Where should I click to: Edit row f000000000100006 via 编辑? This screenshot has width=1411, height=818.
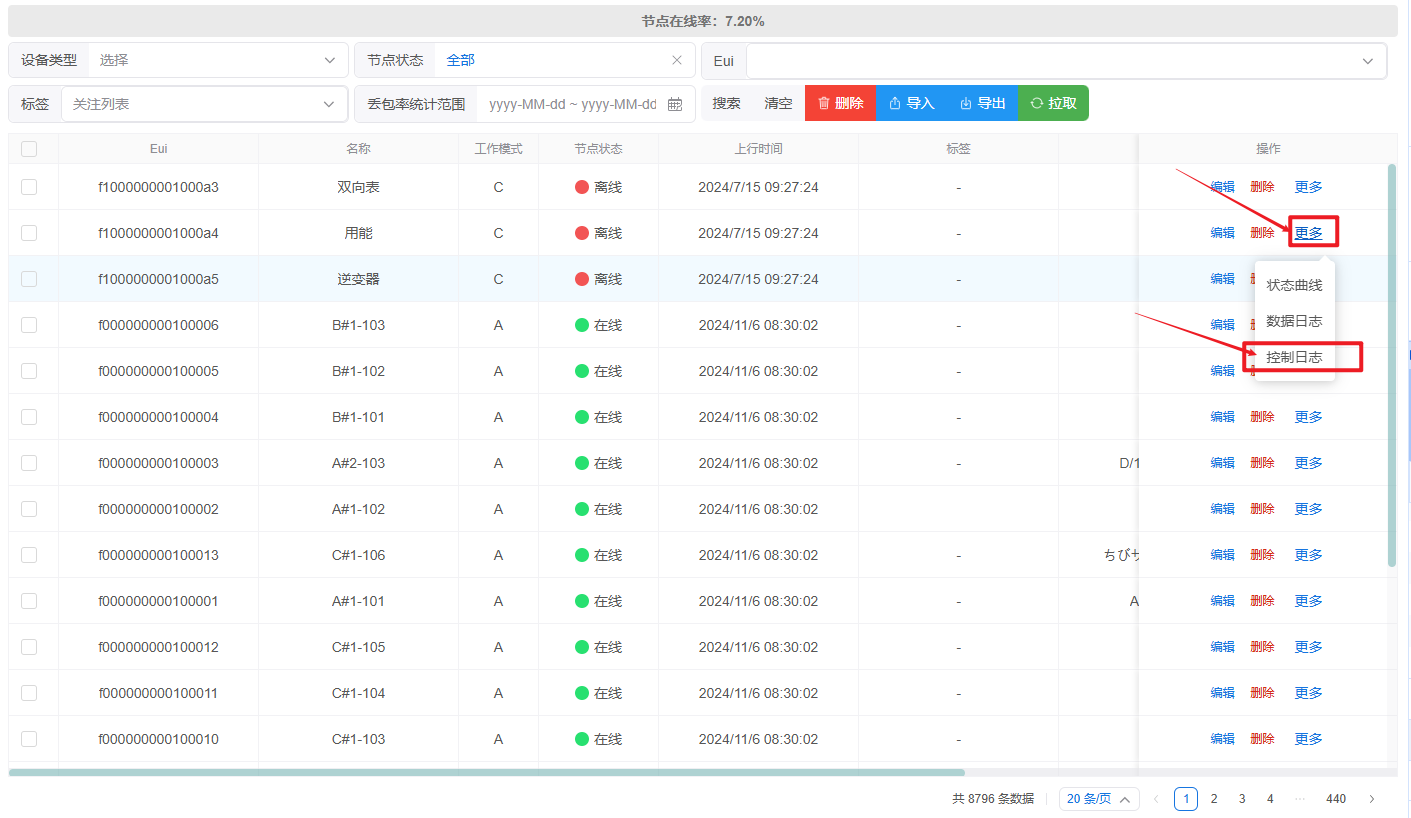tap(1223, 325)
